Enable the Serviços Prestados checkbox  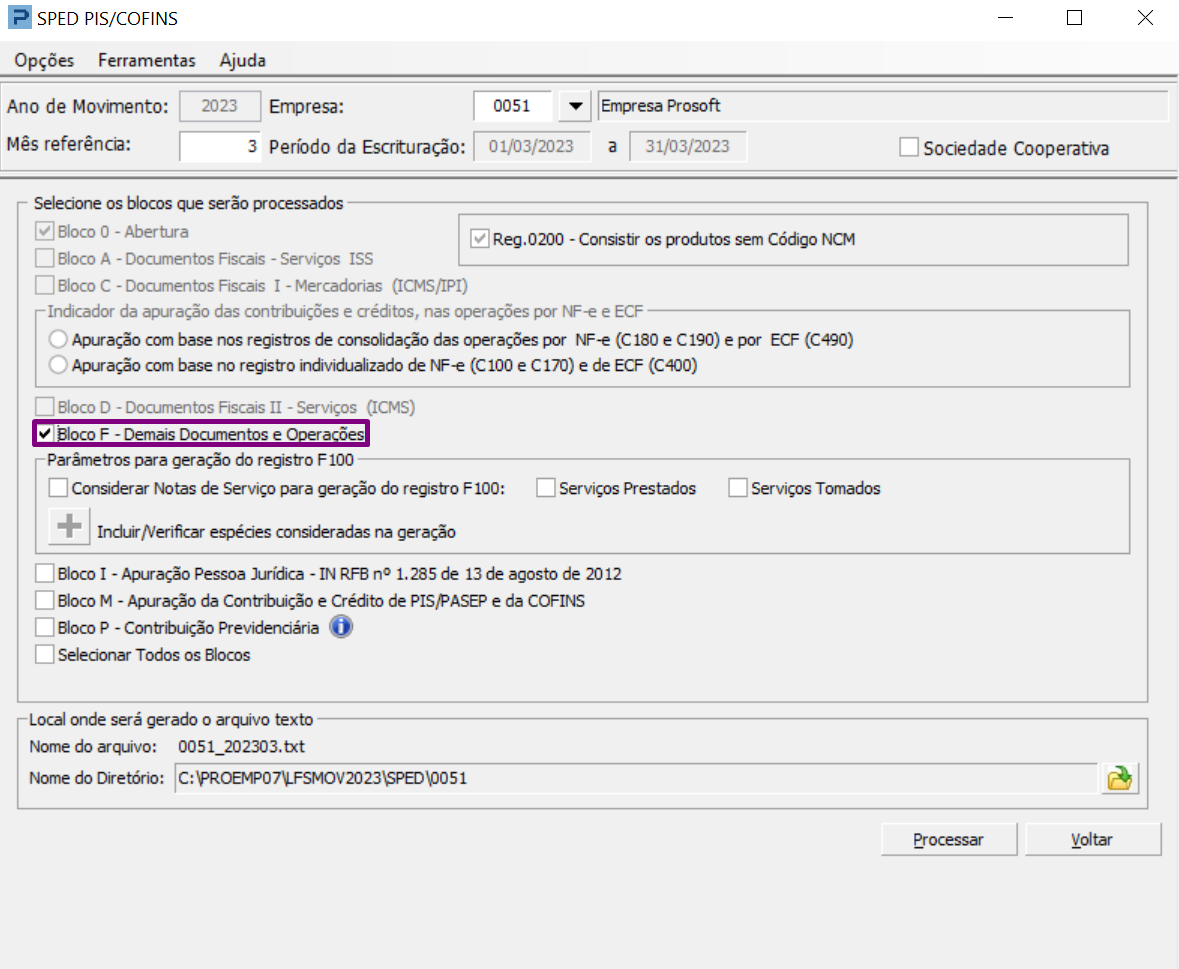click(545, 488)
